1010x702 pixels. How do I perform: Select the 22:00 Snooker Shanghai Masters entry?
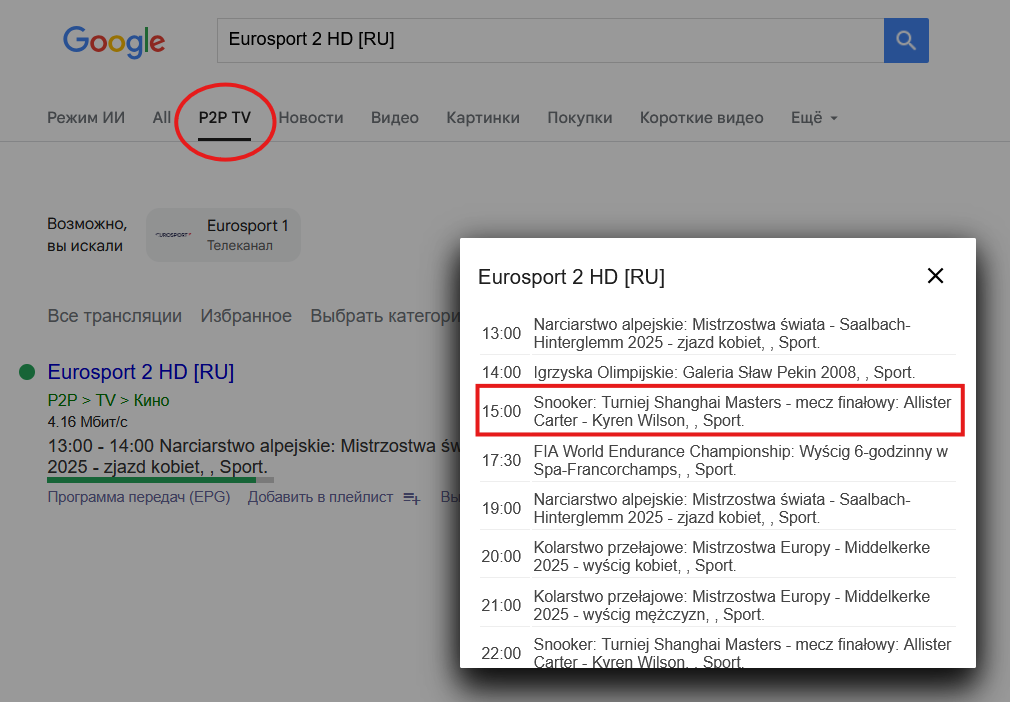[718, 650]
